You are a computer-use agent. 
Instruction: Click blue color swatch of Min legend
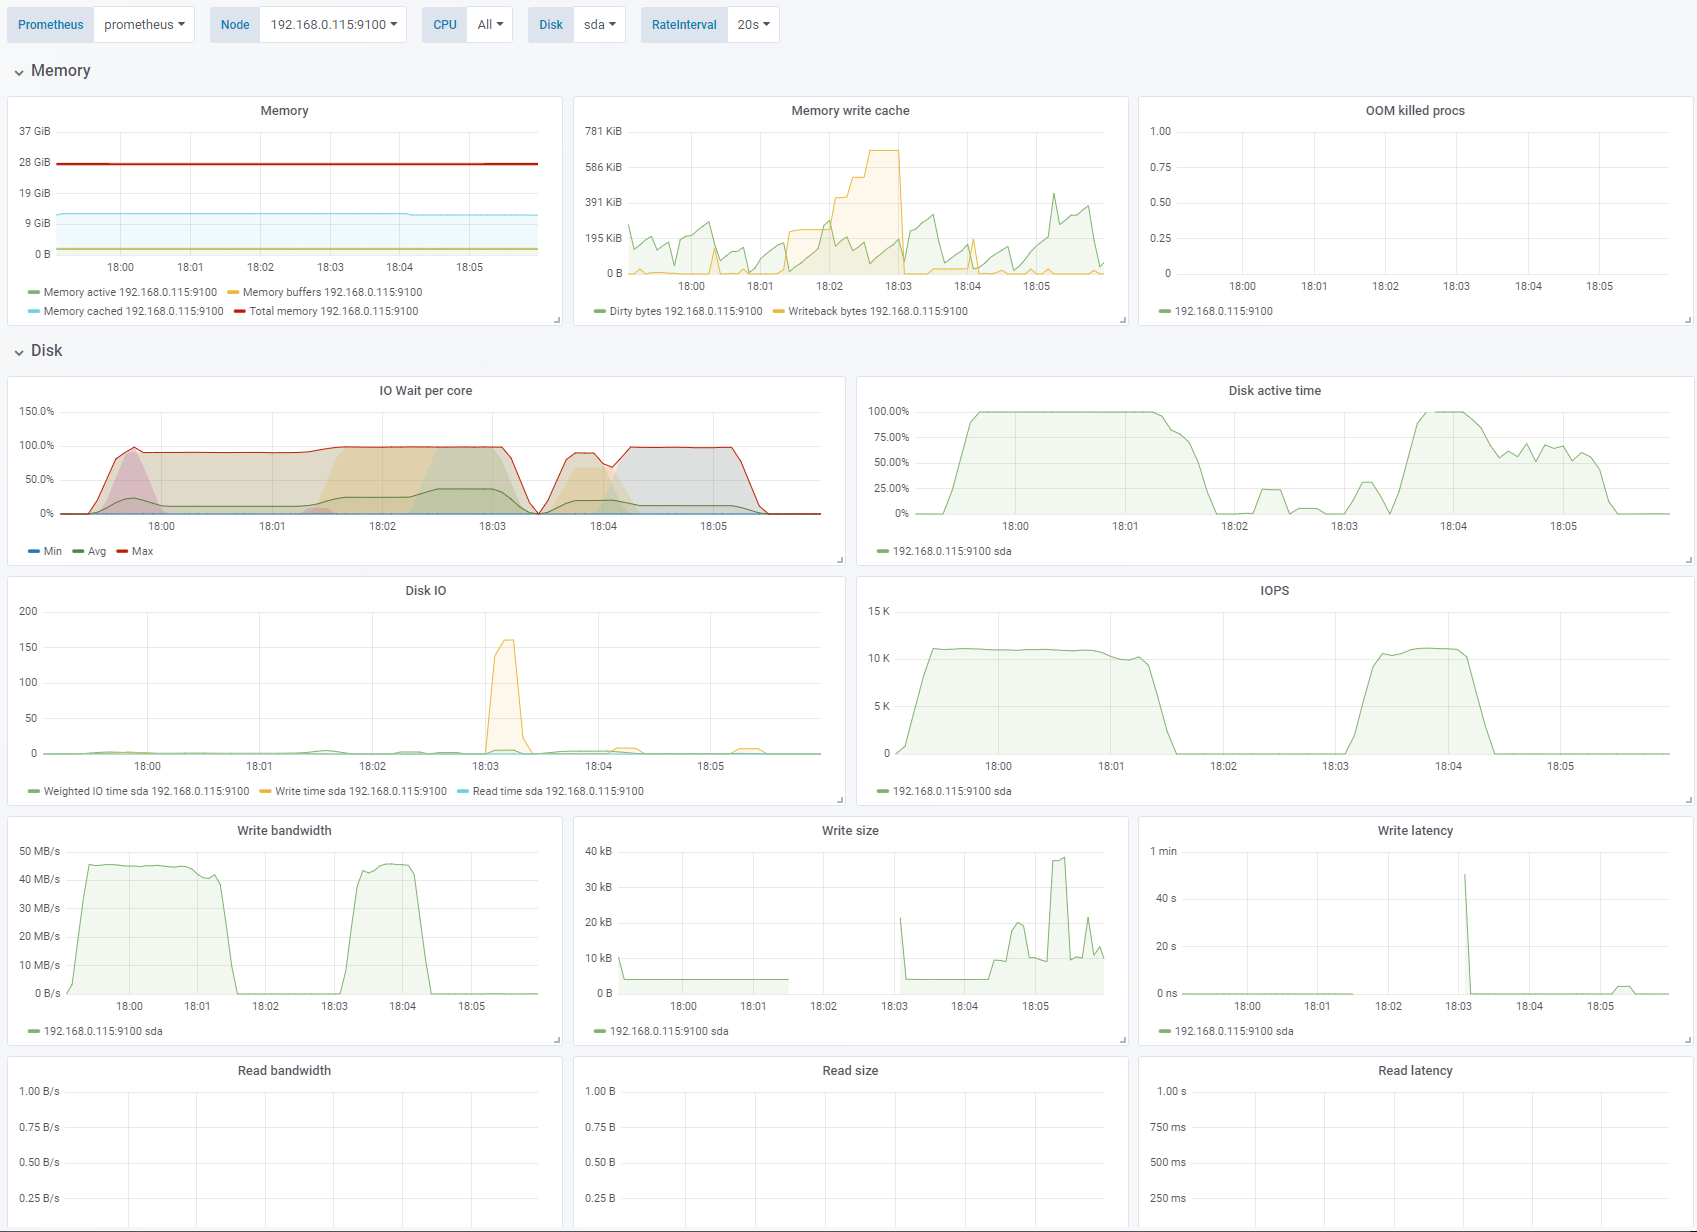(34, 551)
